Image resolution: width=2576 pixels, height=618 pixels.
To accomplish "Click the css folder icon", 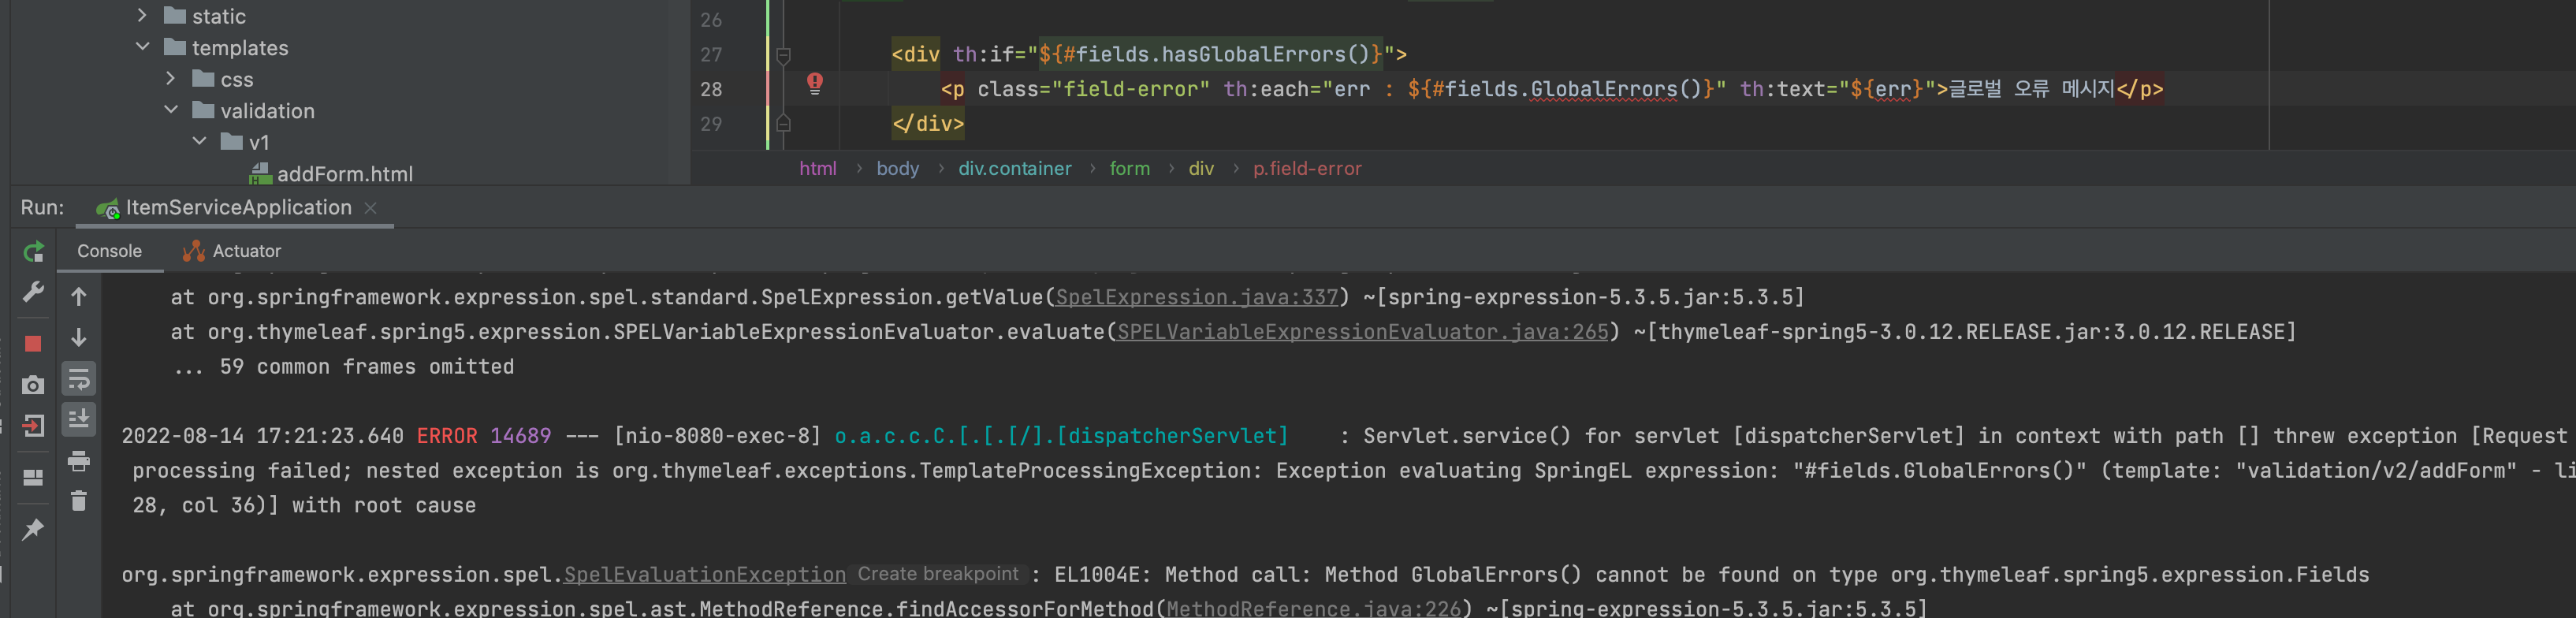I will (x=204, y=78).
